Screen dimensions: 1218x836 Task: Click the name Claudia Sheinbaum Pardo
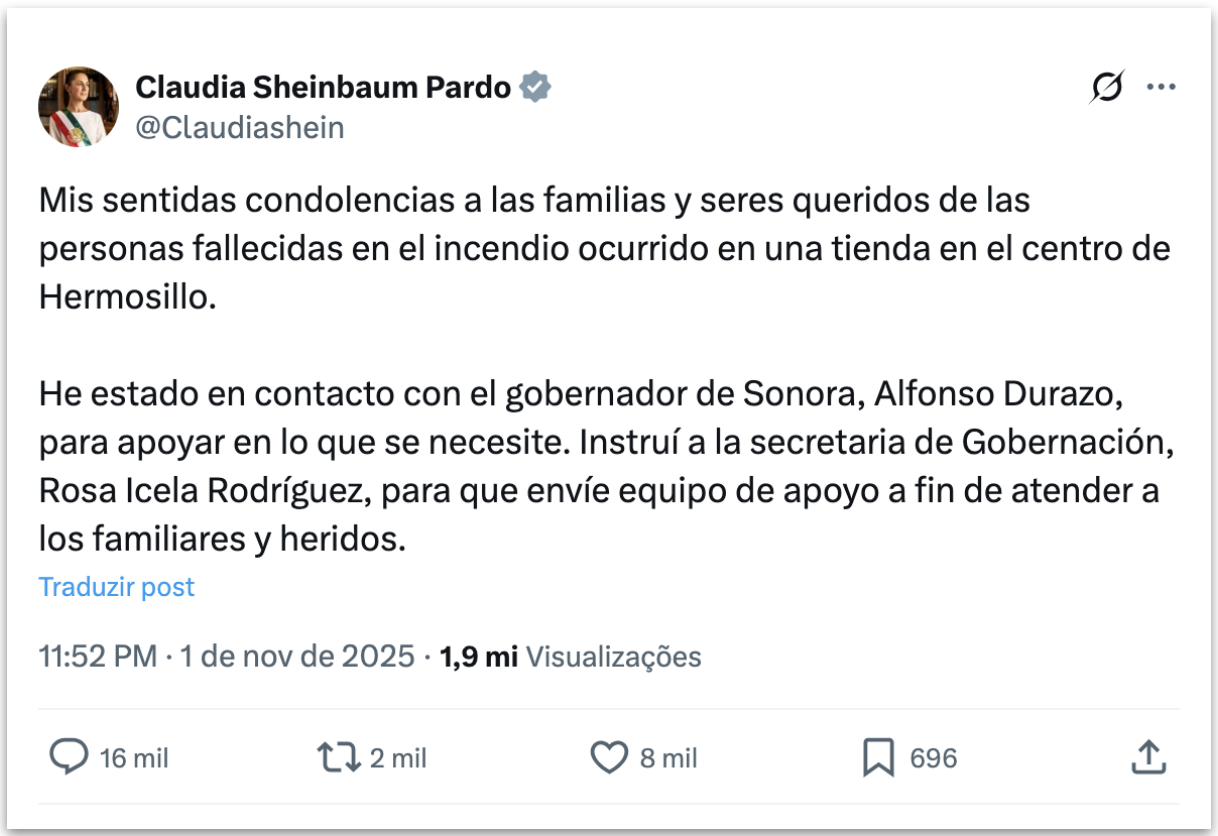[323, 88]
